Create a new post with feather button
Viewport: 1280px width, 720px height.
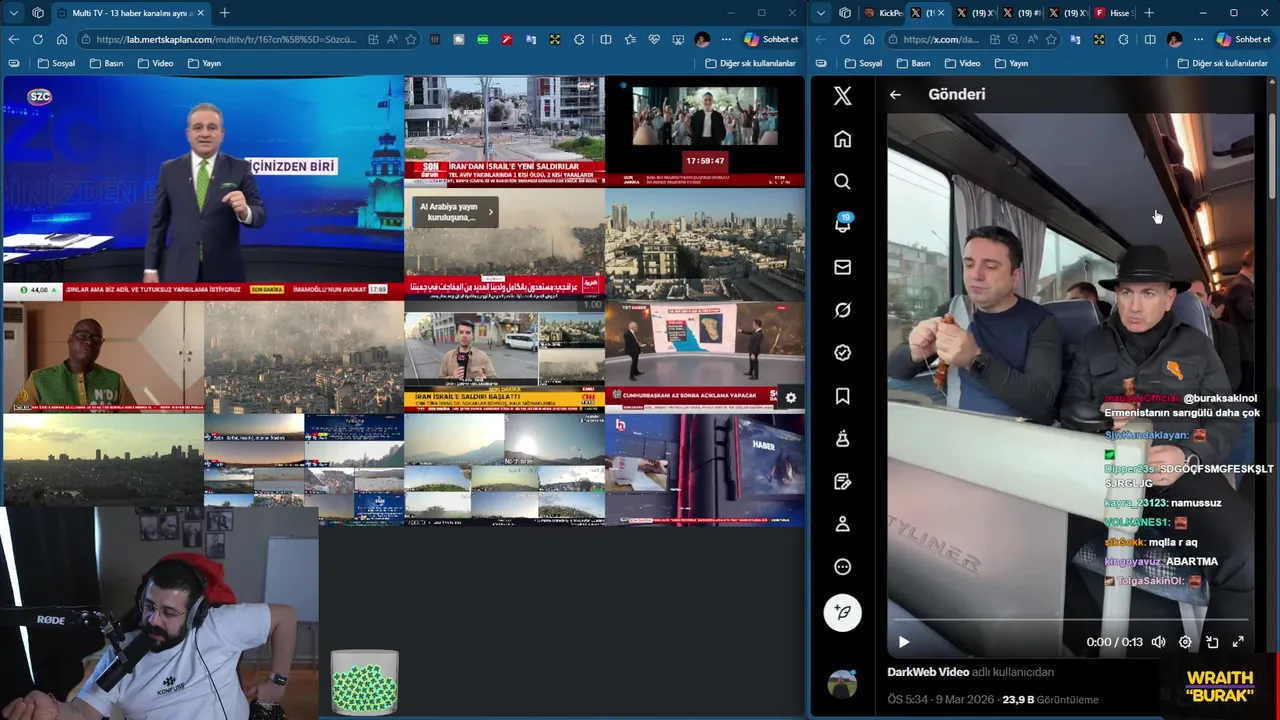pos(842,612)
